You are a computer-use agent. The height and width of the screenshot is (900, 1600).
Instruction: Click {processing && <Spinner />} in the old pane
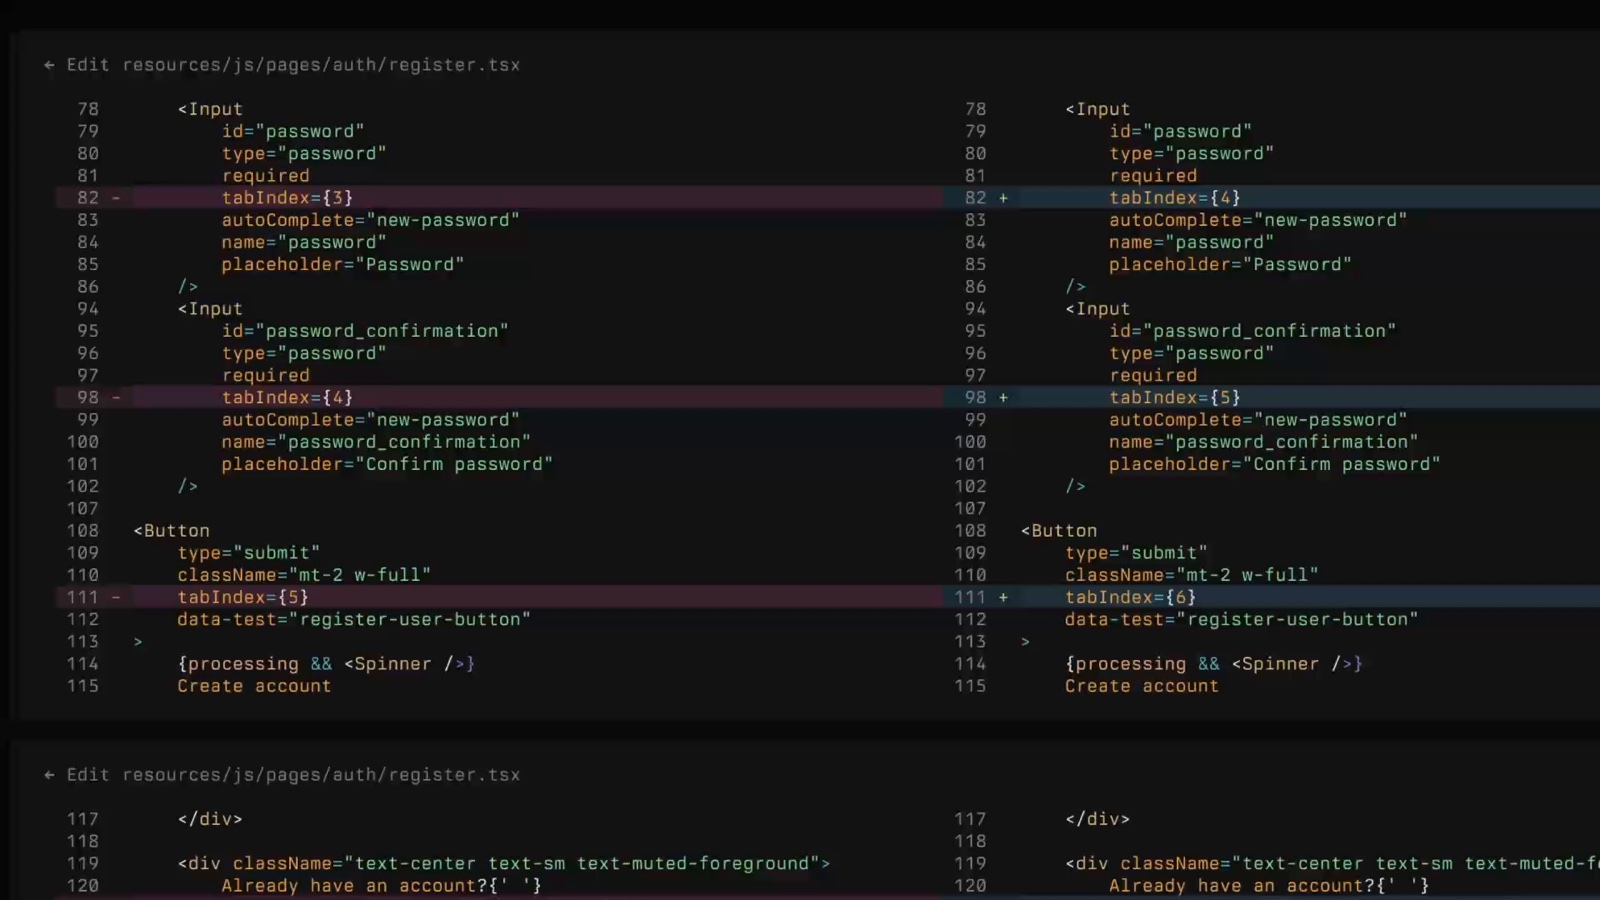[326, 664]
